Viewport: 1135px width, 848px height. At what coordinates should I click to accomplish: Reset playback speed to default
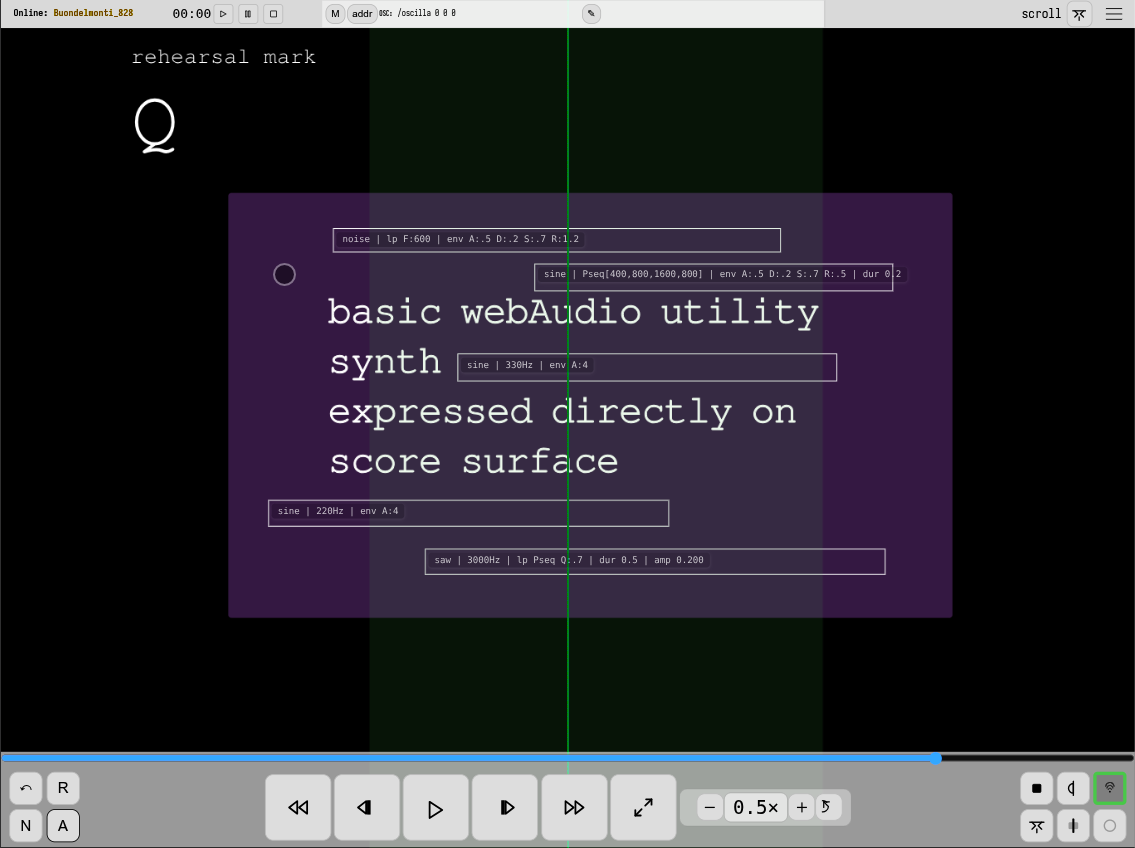[x=828, y=807]
